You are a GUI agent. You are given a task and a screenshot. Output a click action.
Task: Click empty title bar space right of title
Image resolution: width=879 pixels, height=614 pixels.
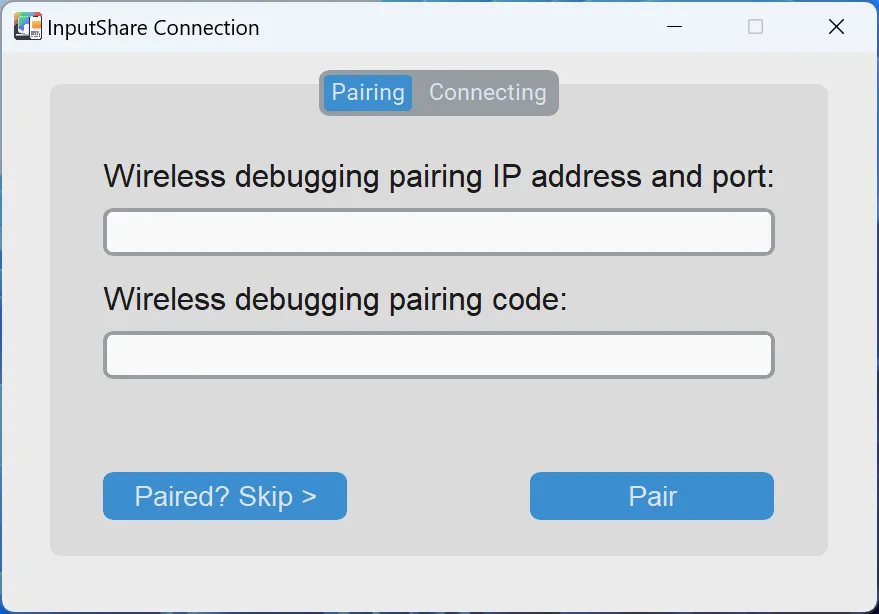pyautogui.click(x=450, y=27)
